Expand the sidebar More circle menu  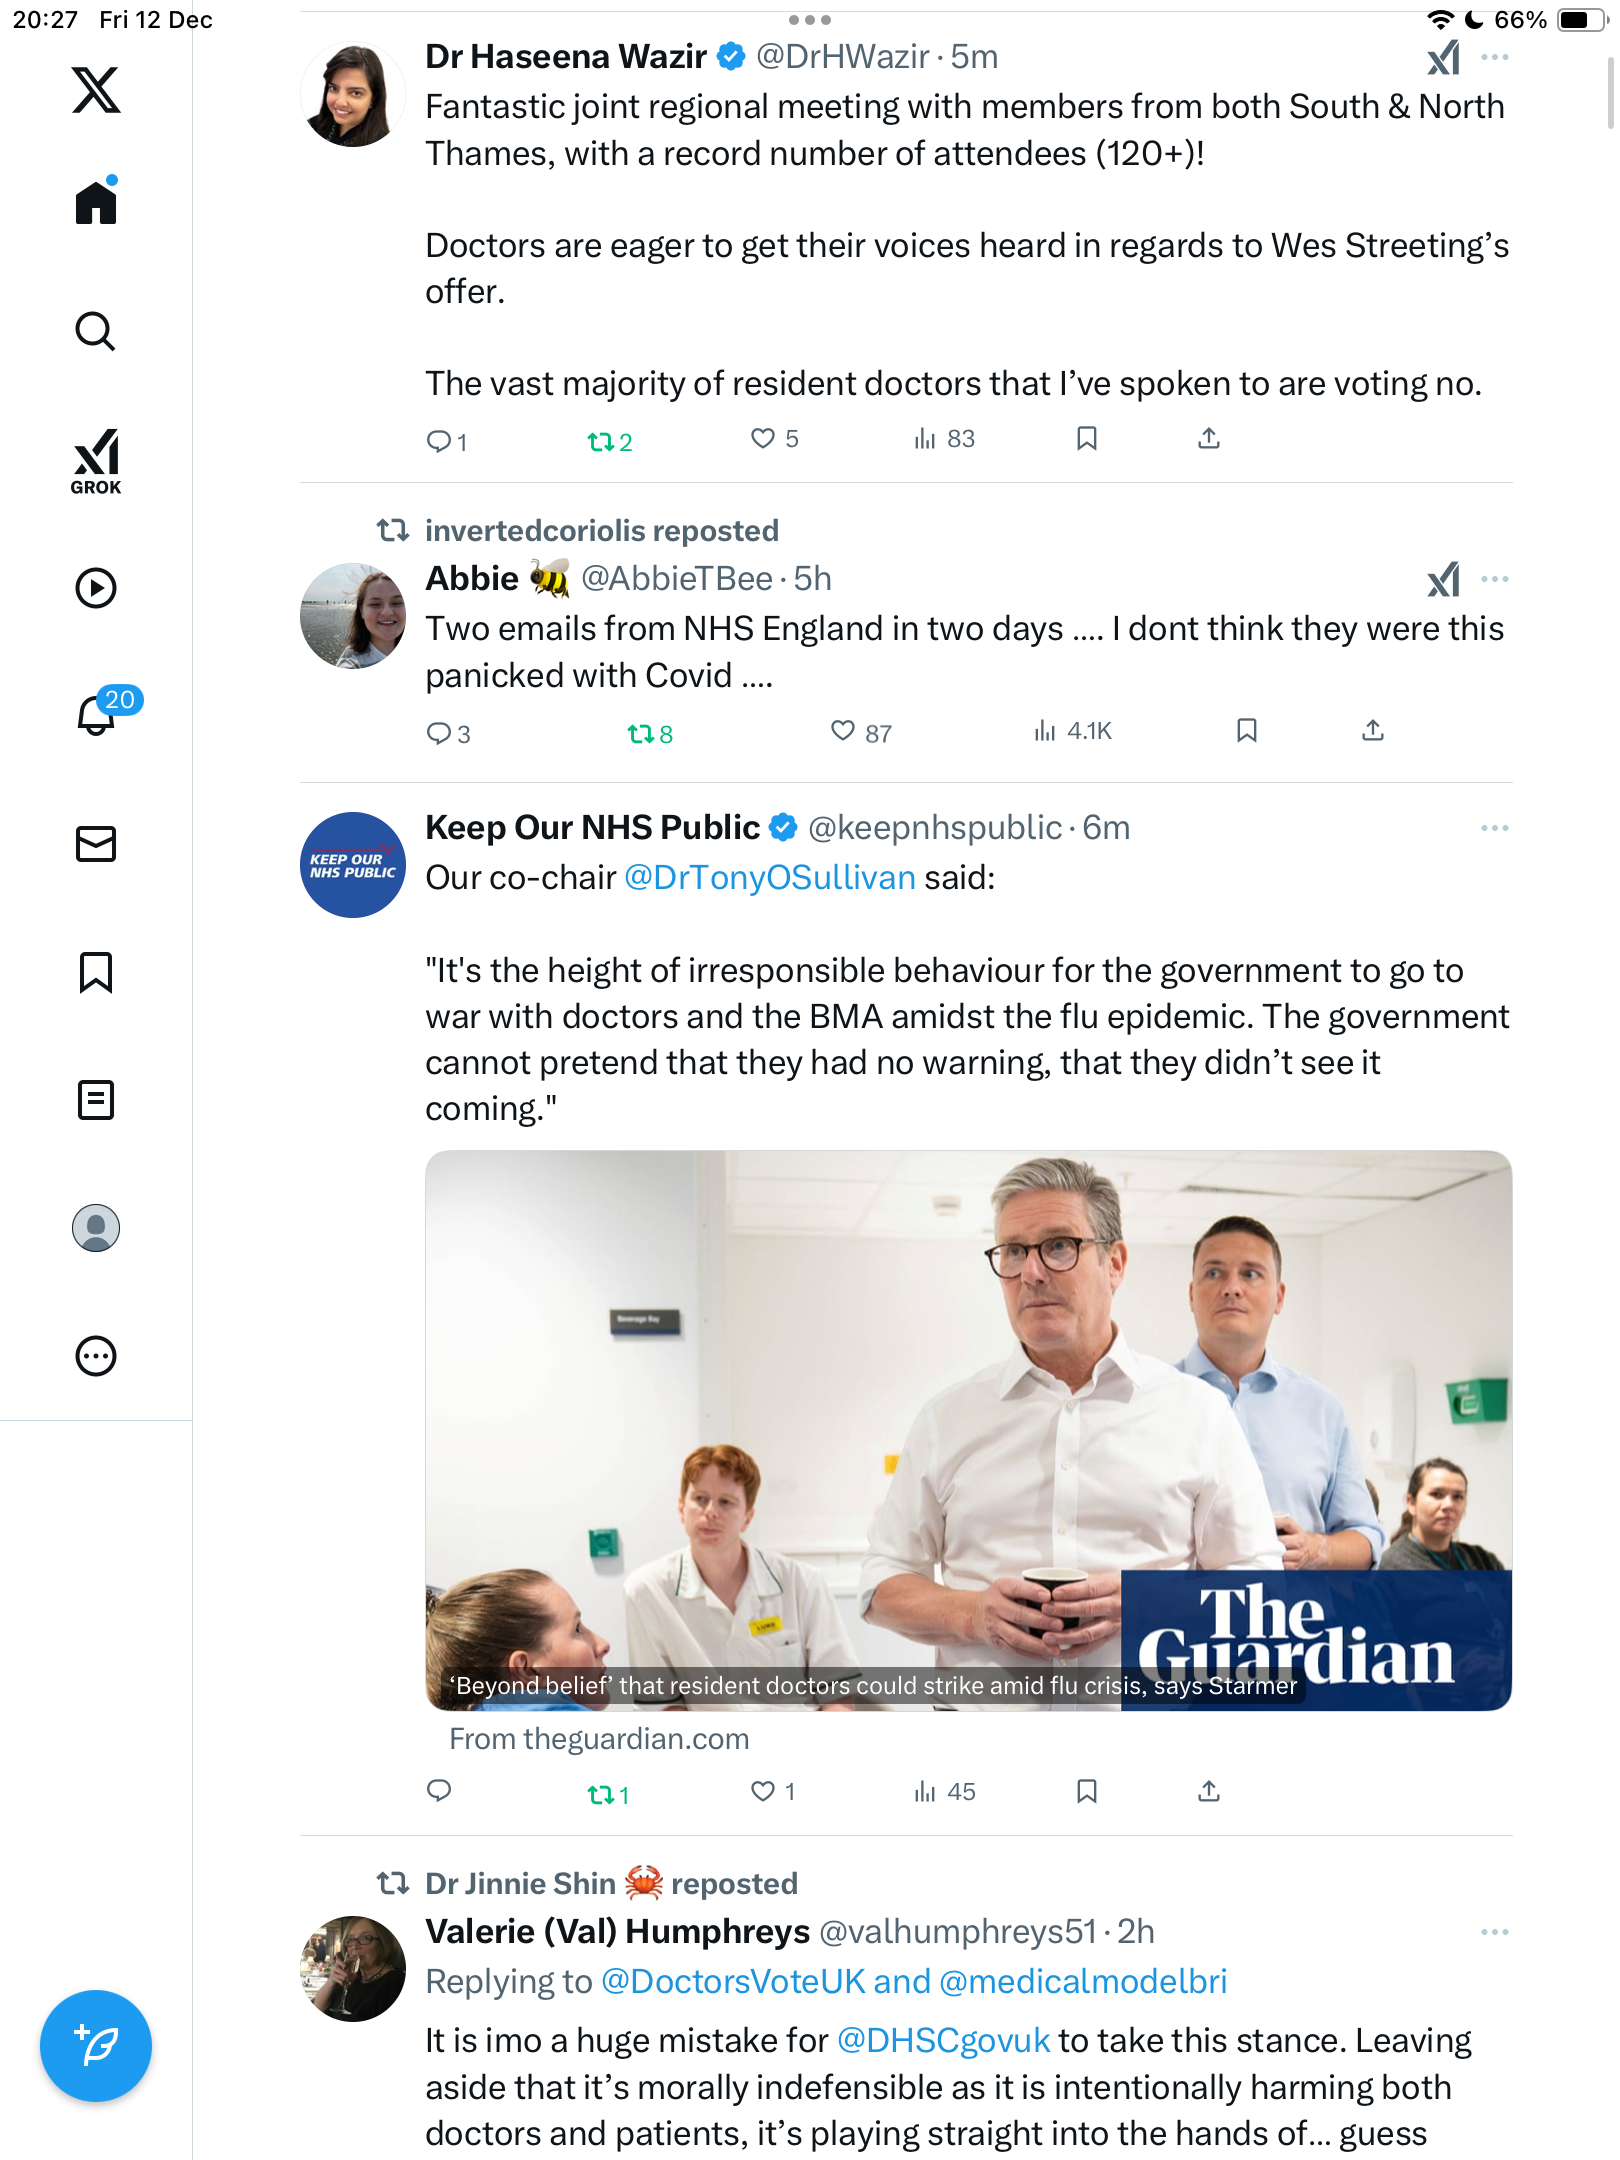coord(96,1356)
